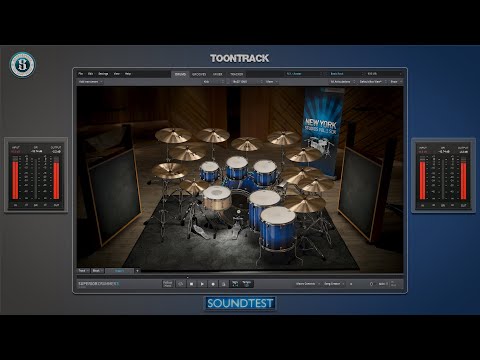Click the Record transport button
This screenshot has height=360, width=480.
point(213,284)
